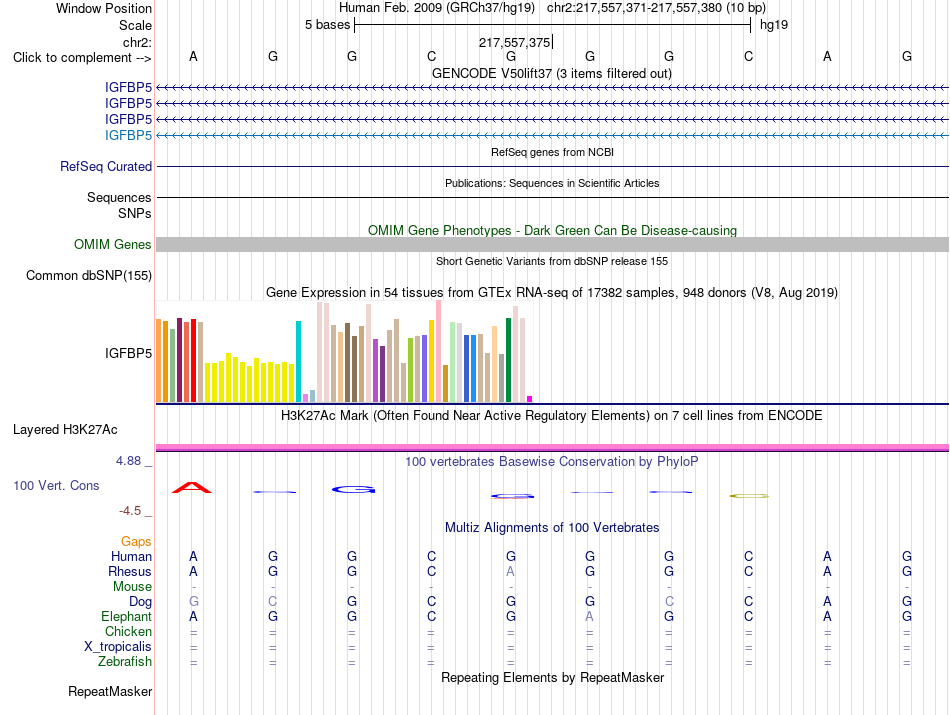Open the GTEx Gene Expression track title

pos(552,293)
